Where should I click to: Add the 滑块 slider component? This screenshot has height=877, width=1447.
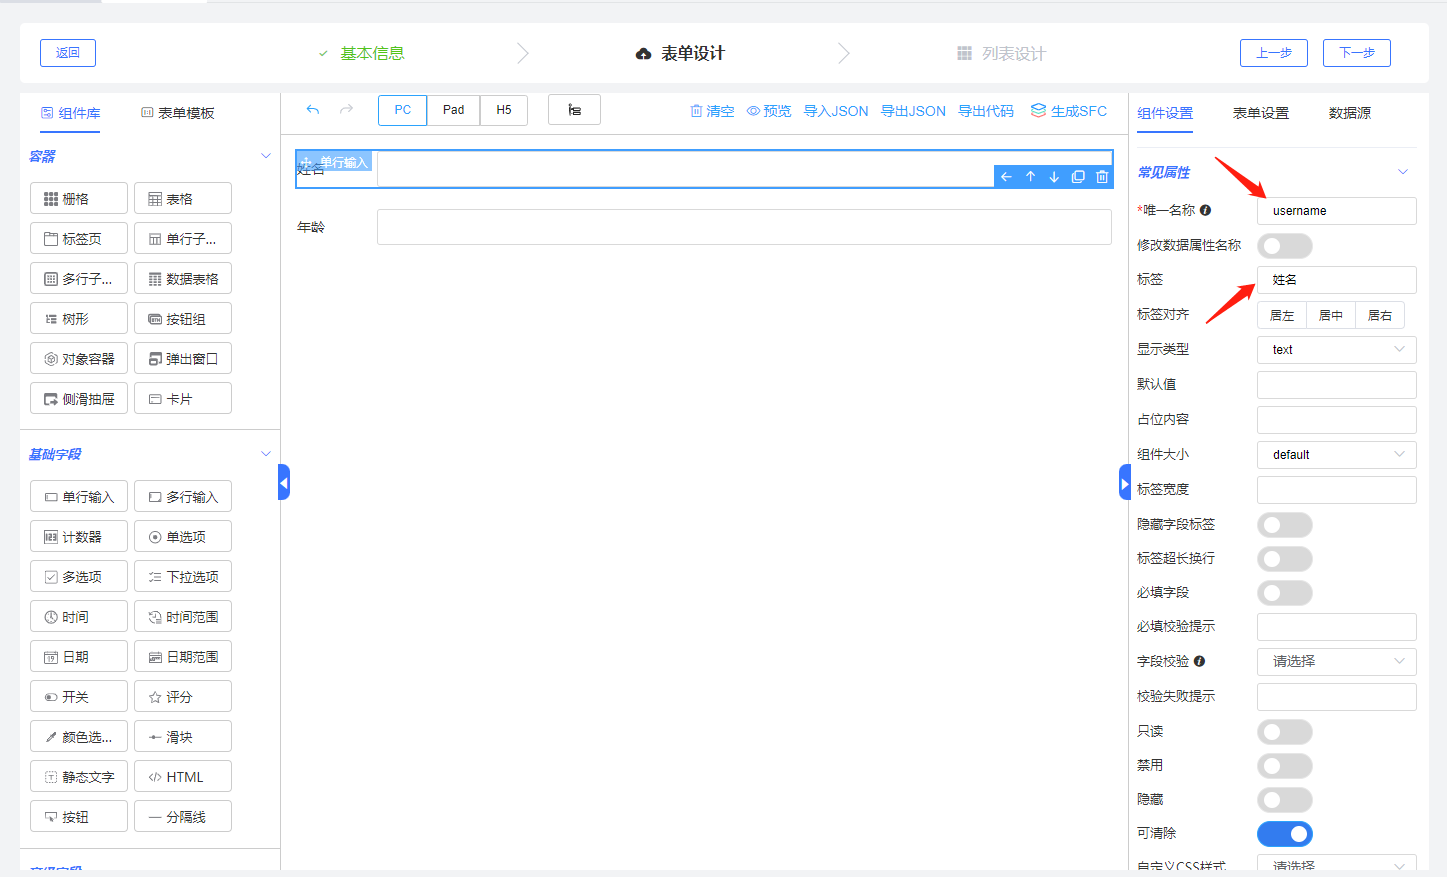click(183, 737)
